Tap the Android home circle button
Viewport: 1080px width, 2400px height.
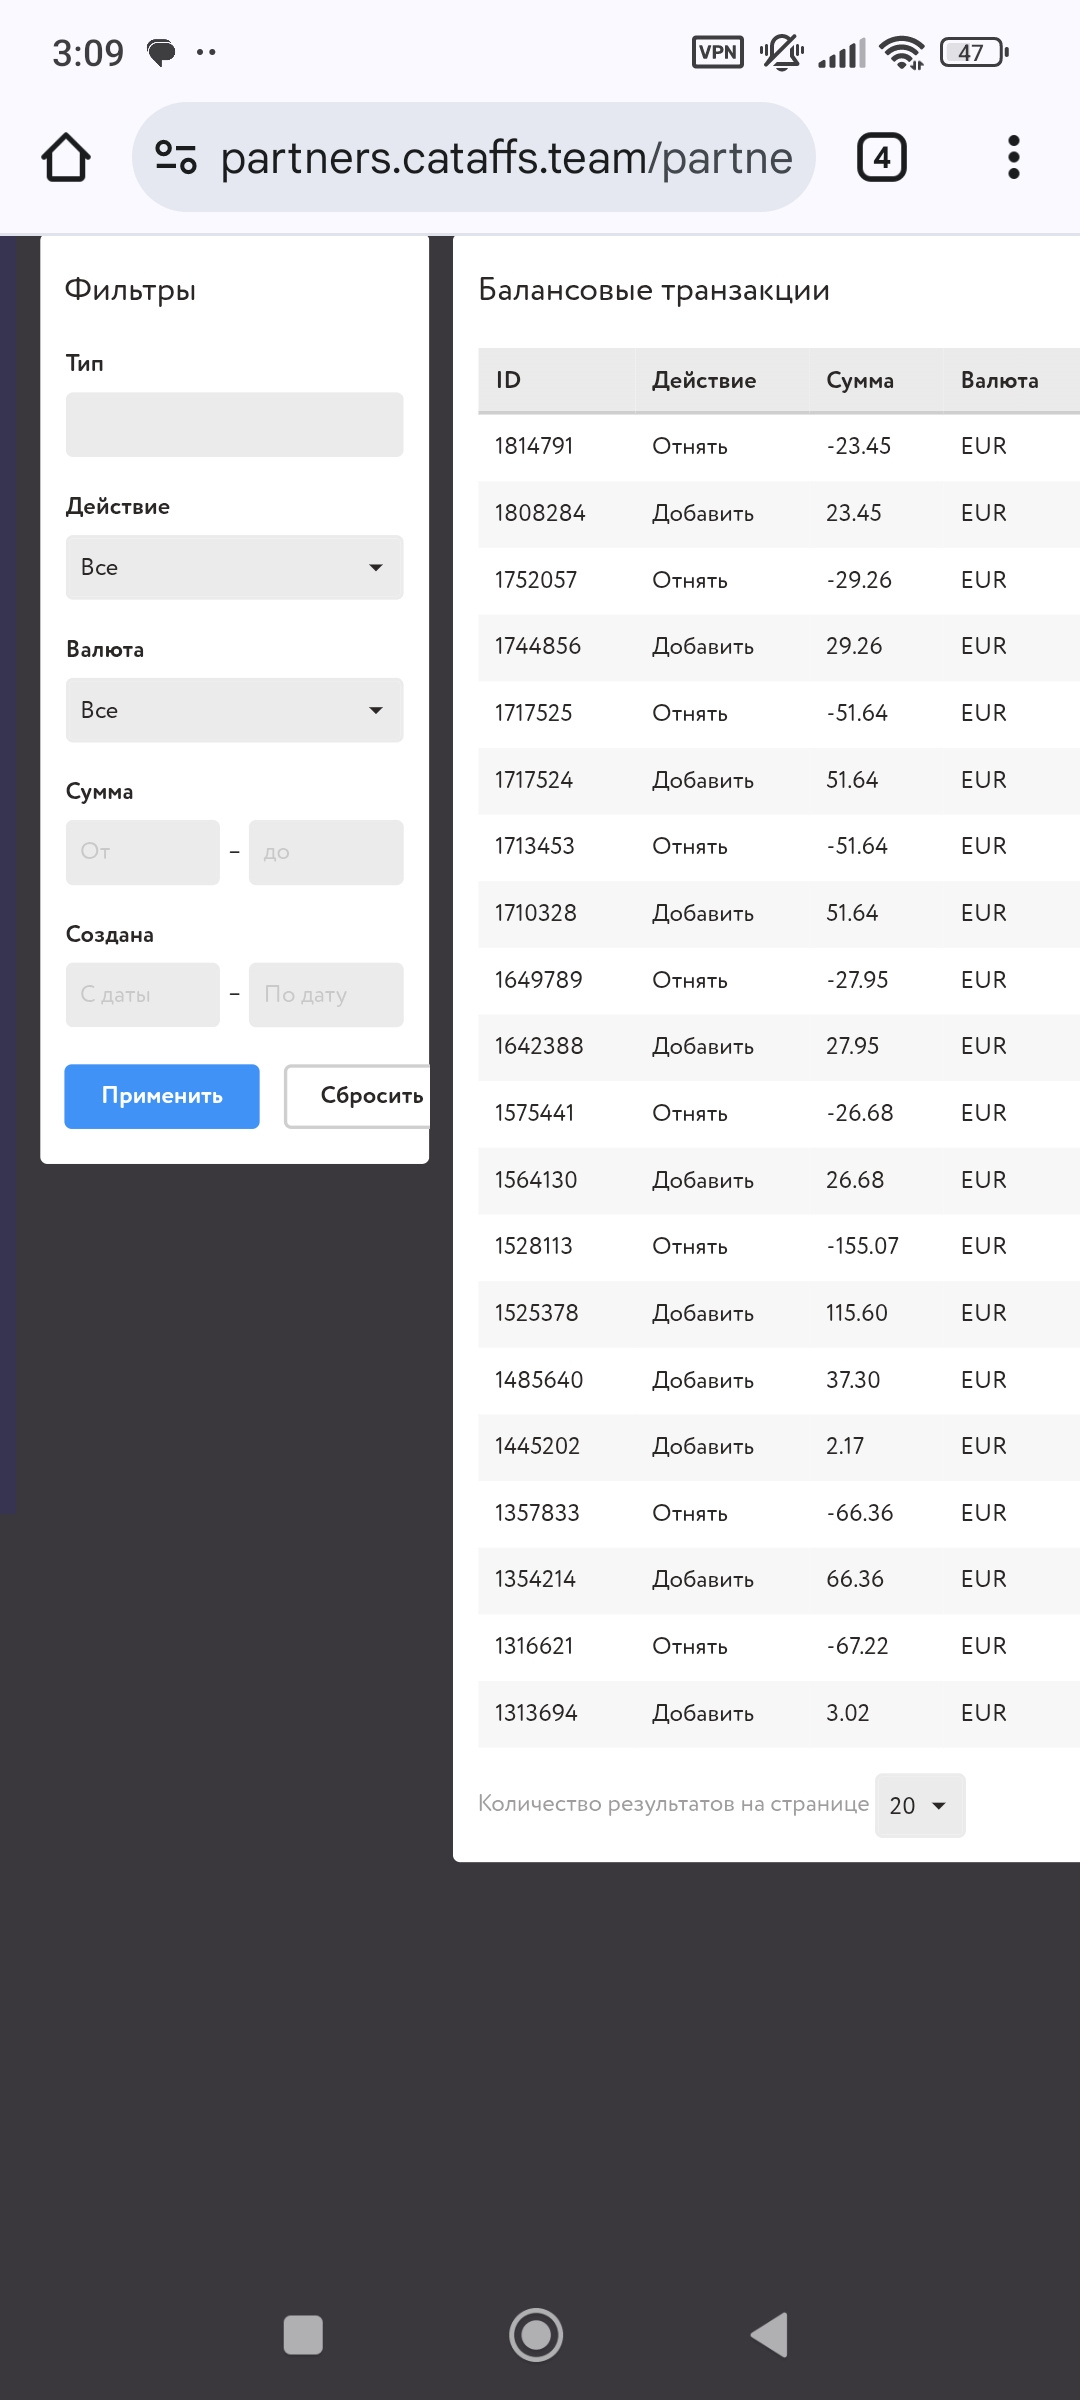pos(536,2335)
